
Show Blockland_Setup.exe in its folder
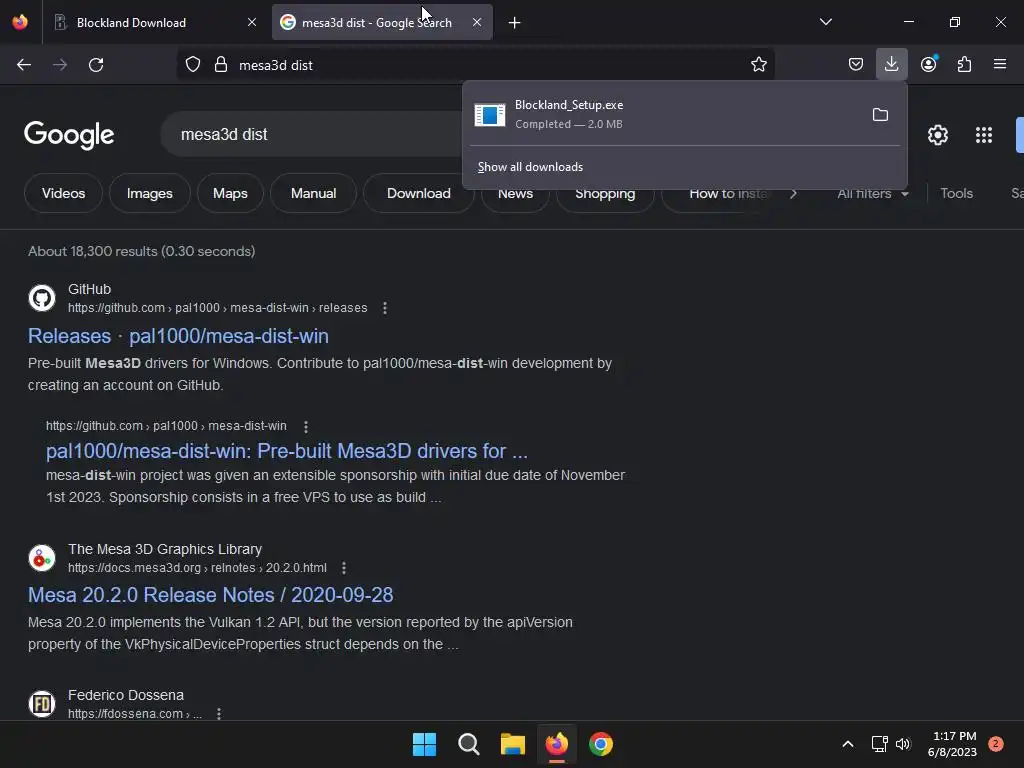click(x=880, y=115)
